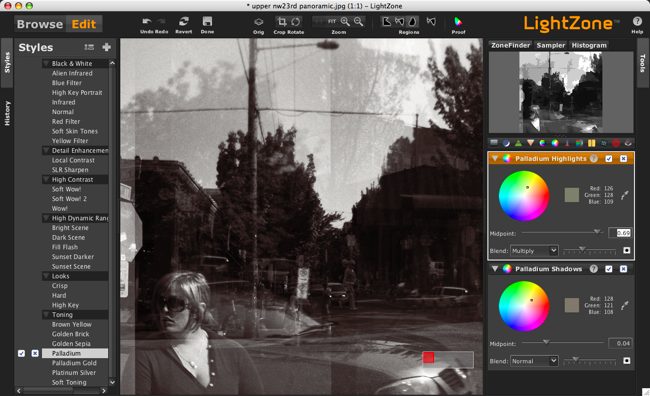The width and height of the screenshot is (650, 396).
Task: Zoom in with the plus magnifier
Action: [x=345, y=22]
